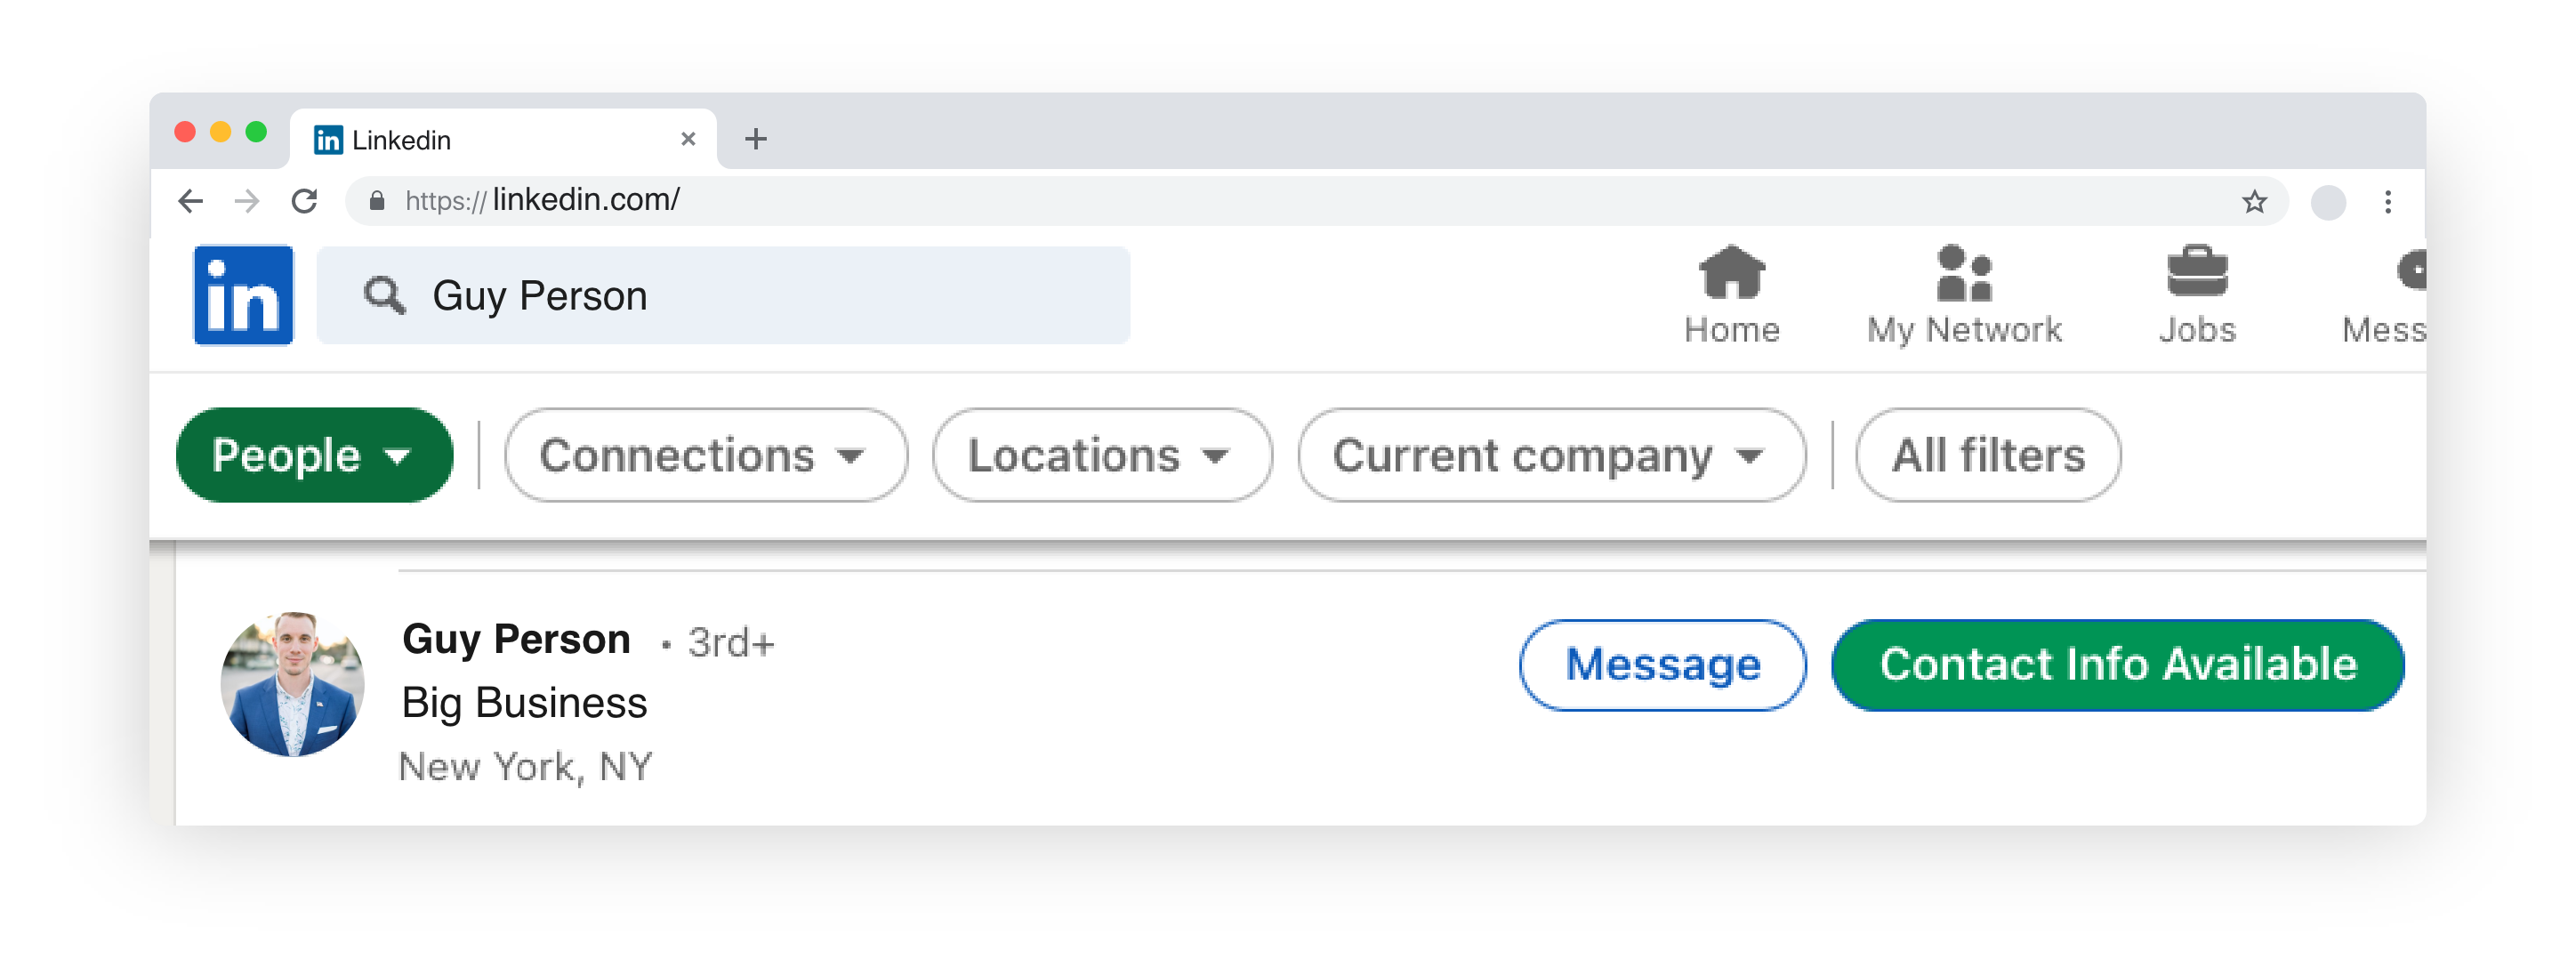2576x975 pixels.
Task: Expand the Current company filter dropdown
Action: (x=1552, y=455)
